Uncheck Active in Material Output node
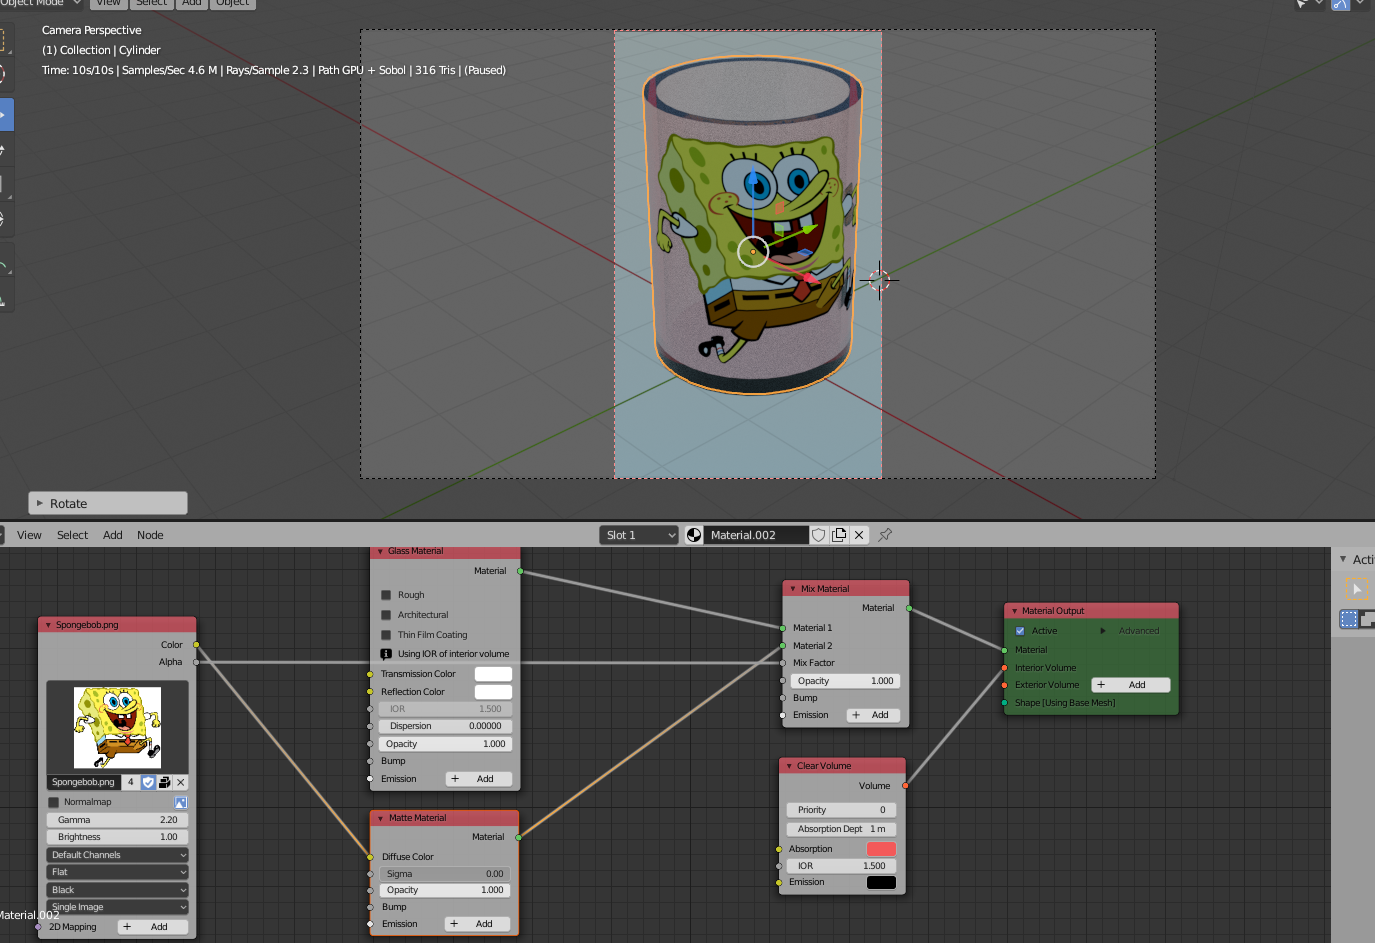This screenshot has height=943, width=1375. 1020,631
